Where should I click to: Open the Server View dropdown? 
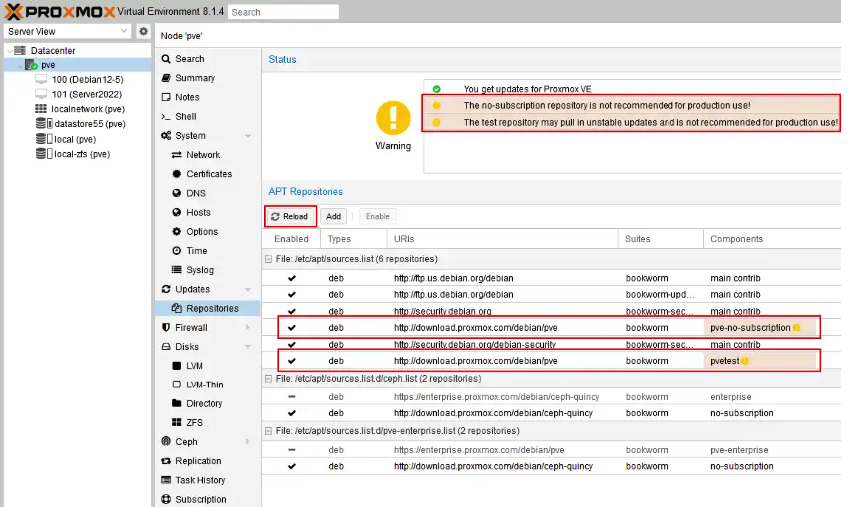point(124,31)
